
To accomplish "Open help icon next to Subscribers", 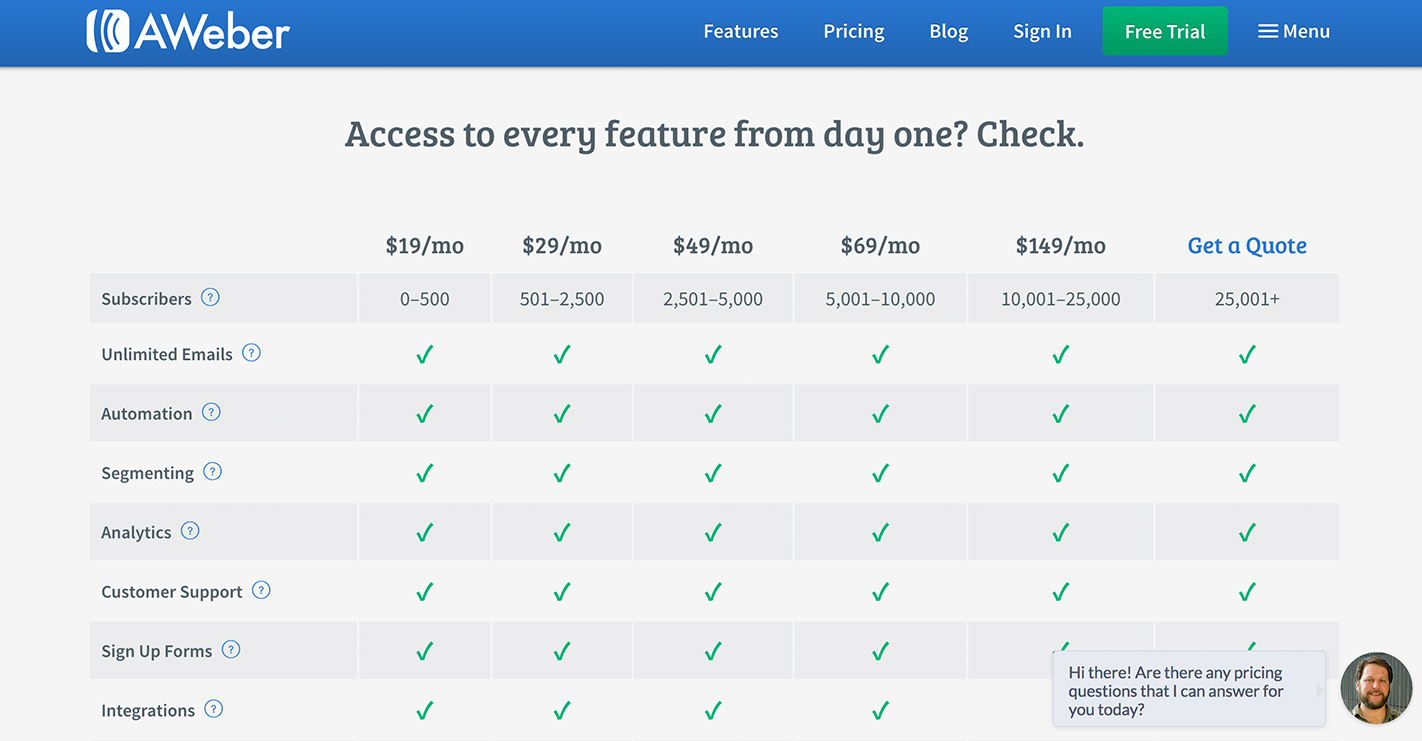I will point(210,297).
